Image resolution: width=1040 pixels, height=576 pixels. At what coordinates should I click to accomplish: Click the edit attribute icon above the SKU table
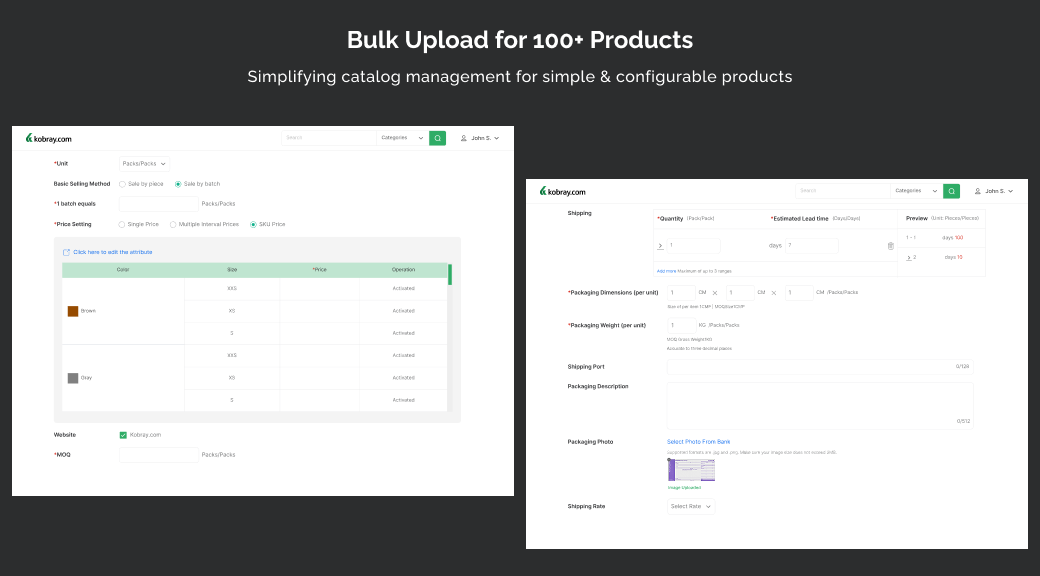(x=67, y=252)
